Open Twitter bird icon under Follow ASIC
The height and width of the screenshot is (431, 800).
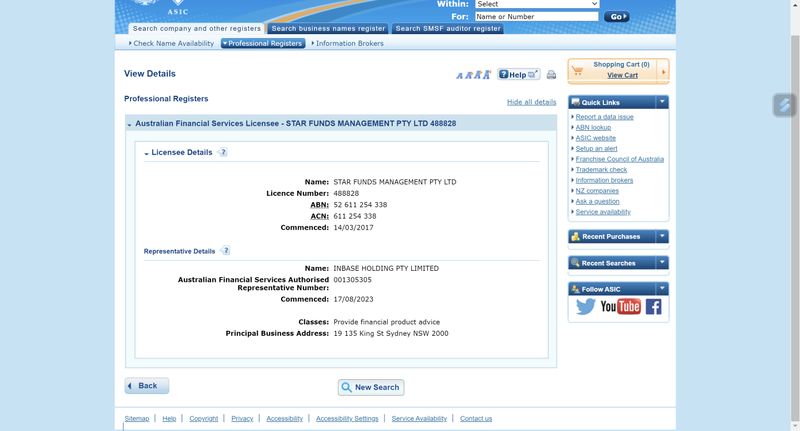point(585,307)
